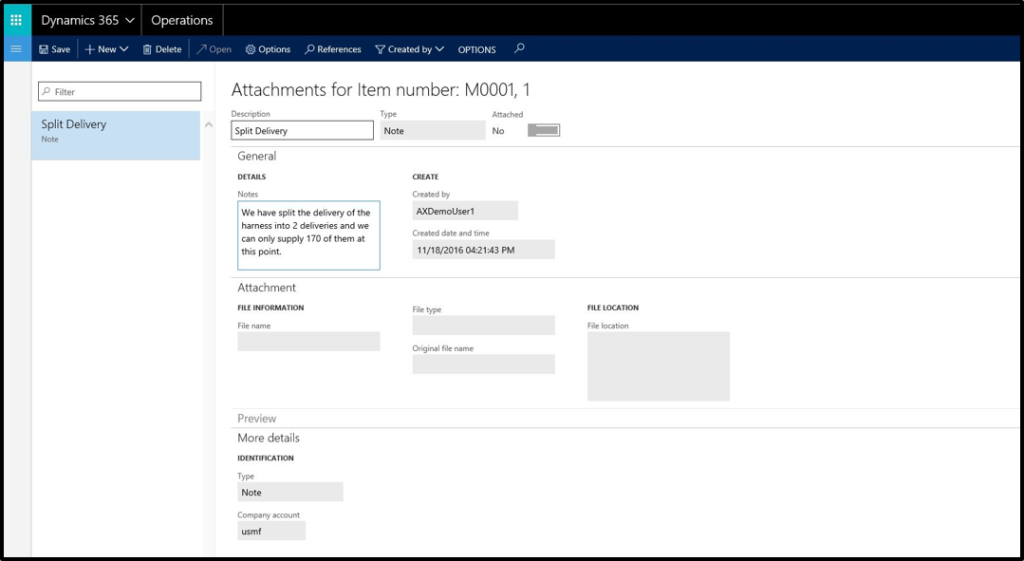Click the References search icon
Image resolution: width=1024 pixels, height=561 pixels.
point(310,49)
